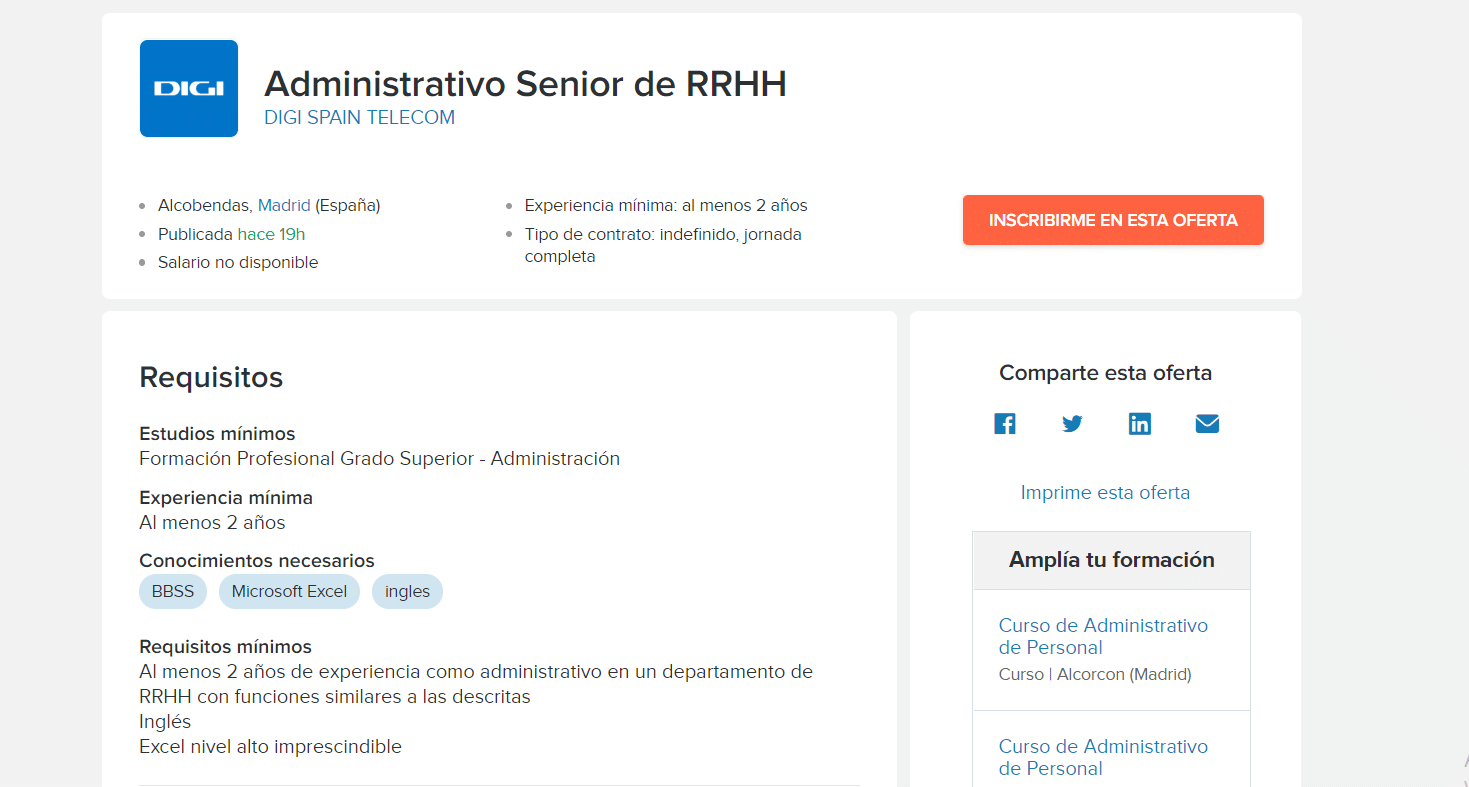The image size is (1469, 787).
Task: Click the DIGI company logo
Action: pos(188,87)
